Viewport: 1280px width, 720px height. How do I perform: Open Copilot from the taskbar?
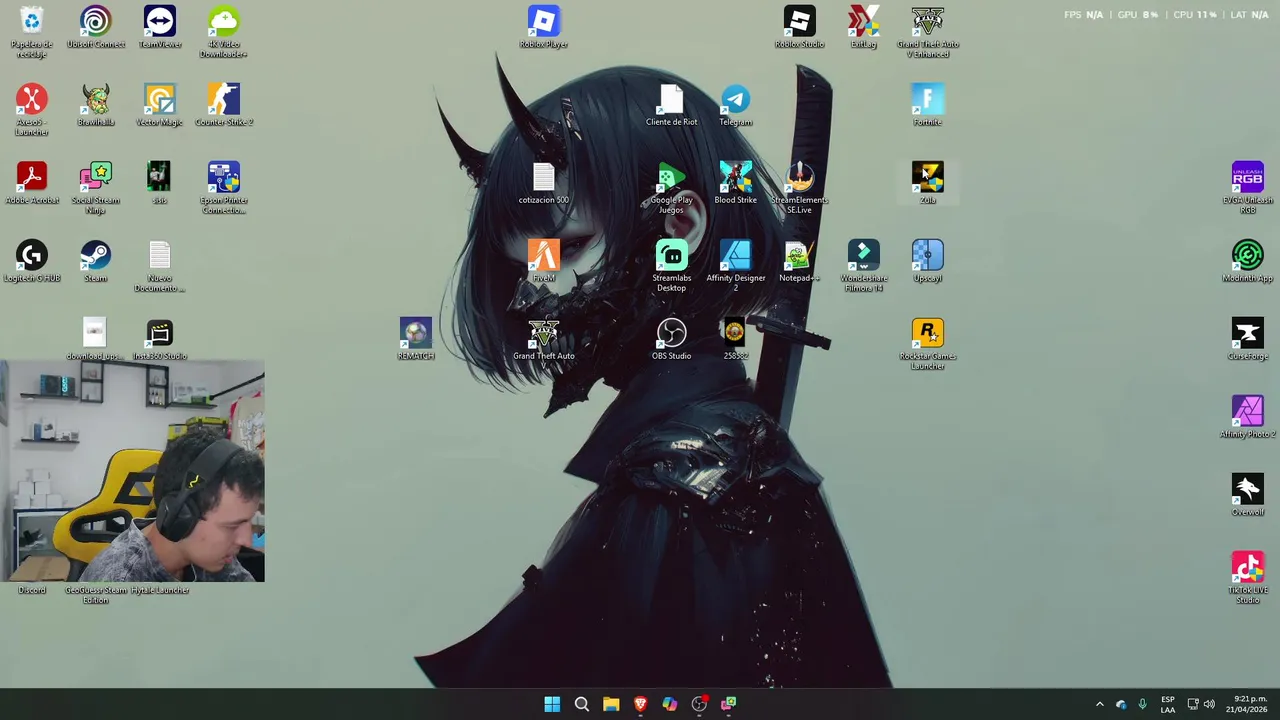670,704
